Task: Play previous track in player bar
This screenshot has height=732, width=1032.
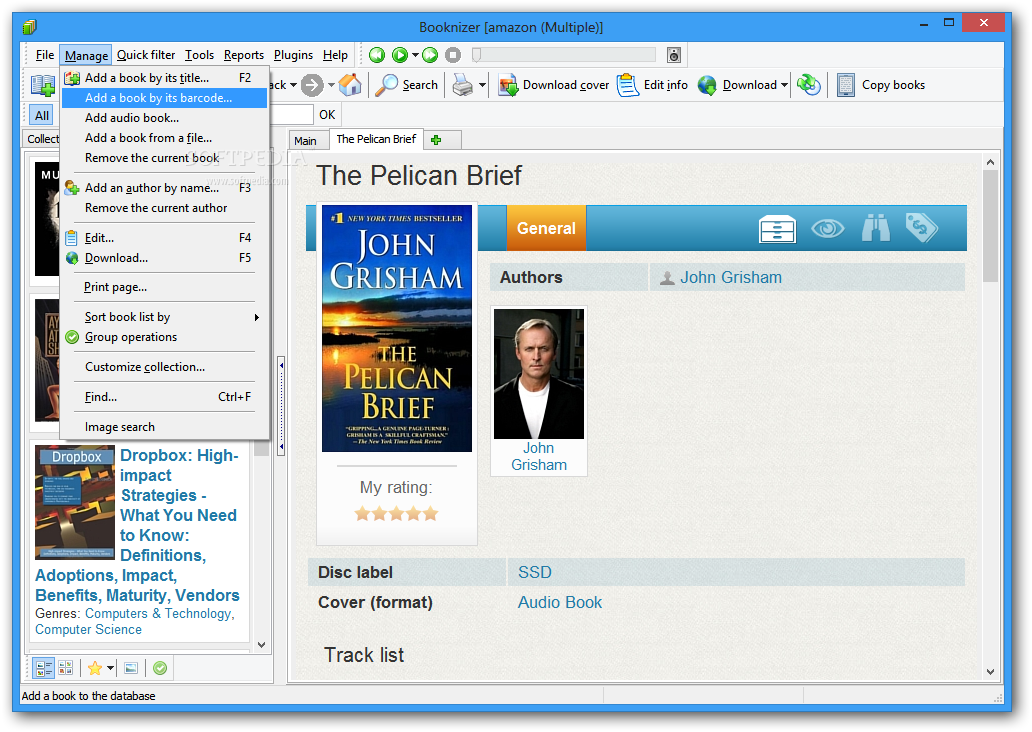Action: (377, 55)
